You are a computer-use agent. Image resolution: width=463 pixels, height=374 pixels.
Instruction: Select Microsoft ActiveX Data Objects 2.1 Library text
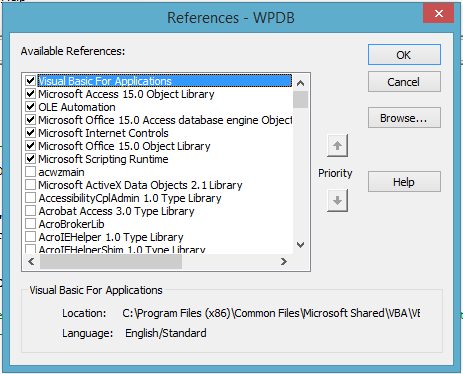(x=140, y=185)
